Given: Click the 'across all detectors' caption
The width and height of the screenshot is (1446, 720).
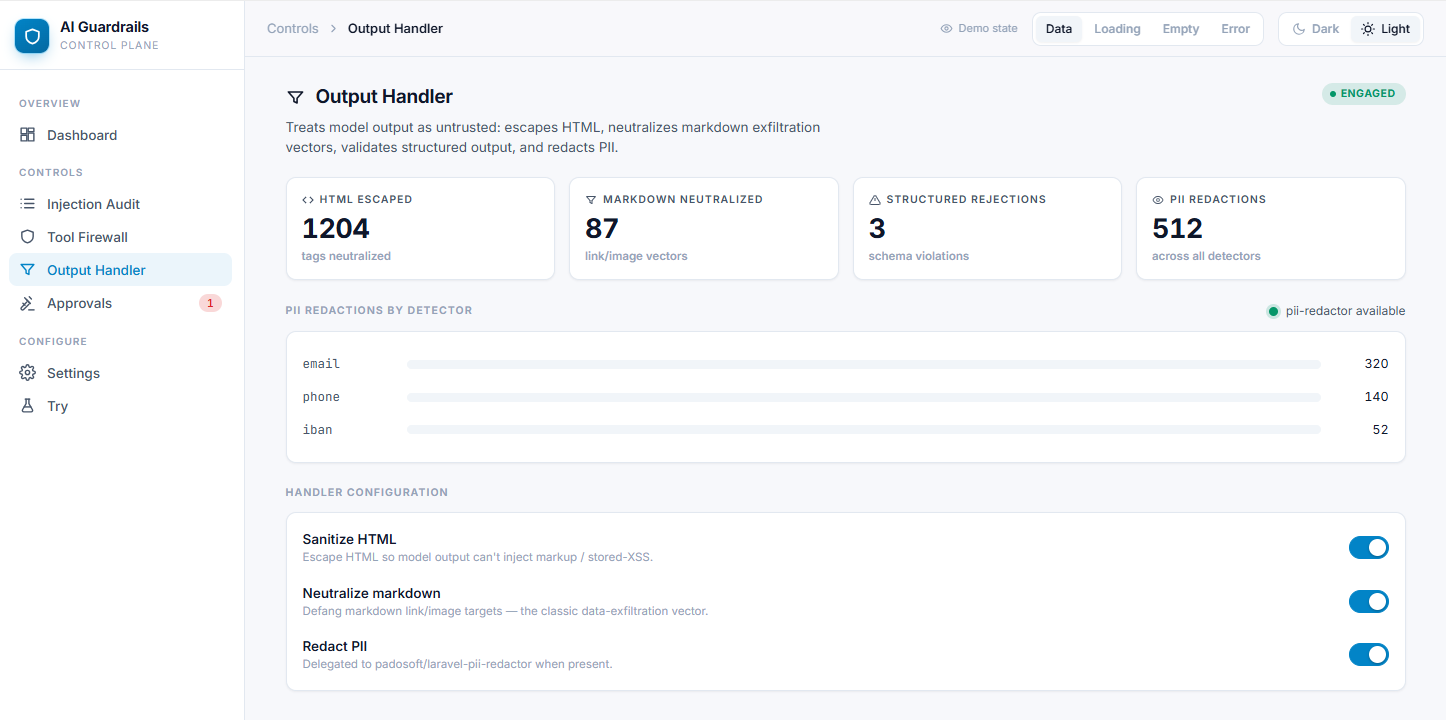Looking at the screenshot, I should [x=1206, y=256].
